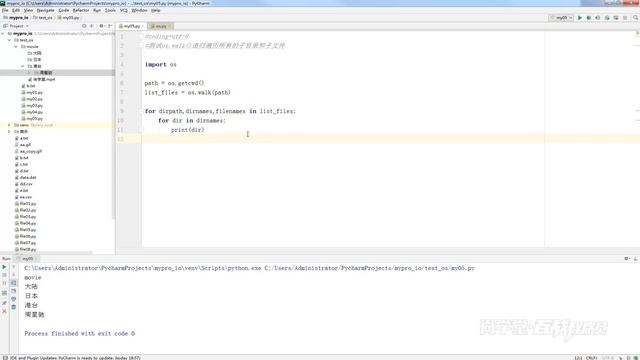Expand the 周星驰 folder
The height and width of the screenshot is (360, 640).
(x=29, y=73)
